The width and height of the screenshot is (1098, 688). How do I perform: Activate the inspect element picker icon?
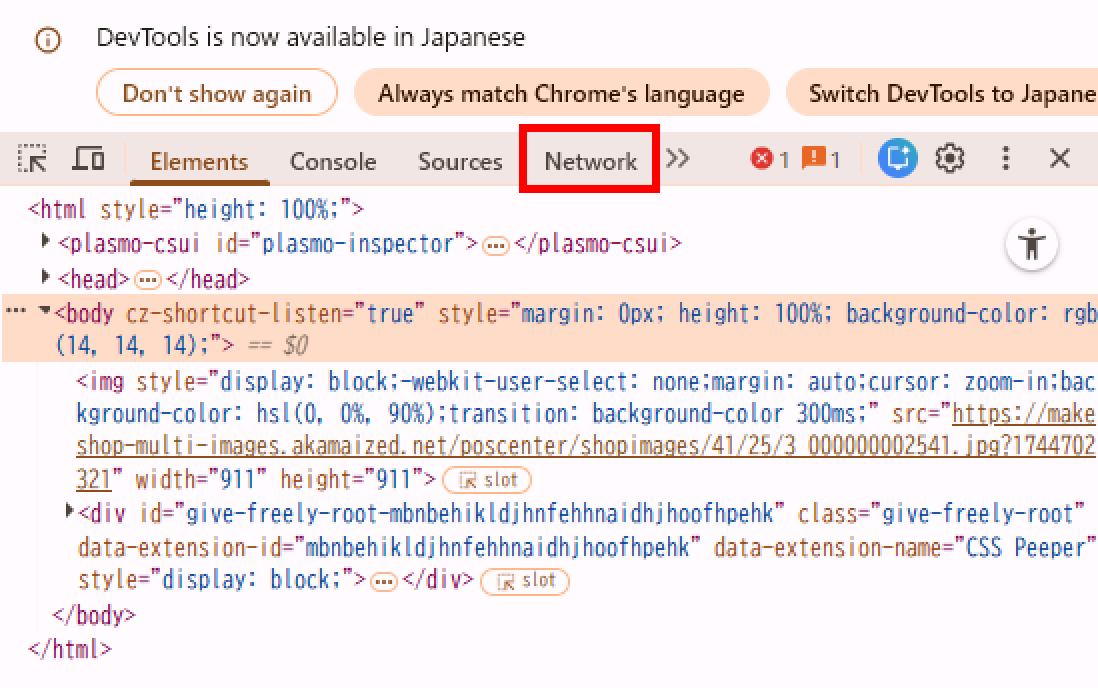pos(33,159)
